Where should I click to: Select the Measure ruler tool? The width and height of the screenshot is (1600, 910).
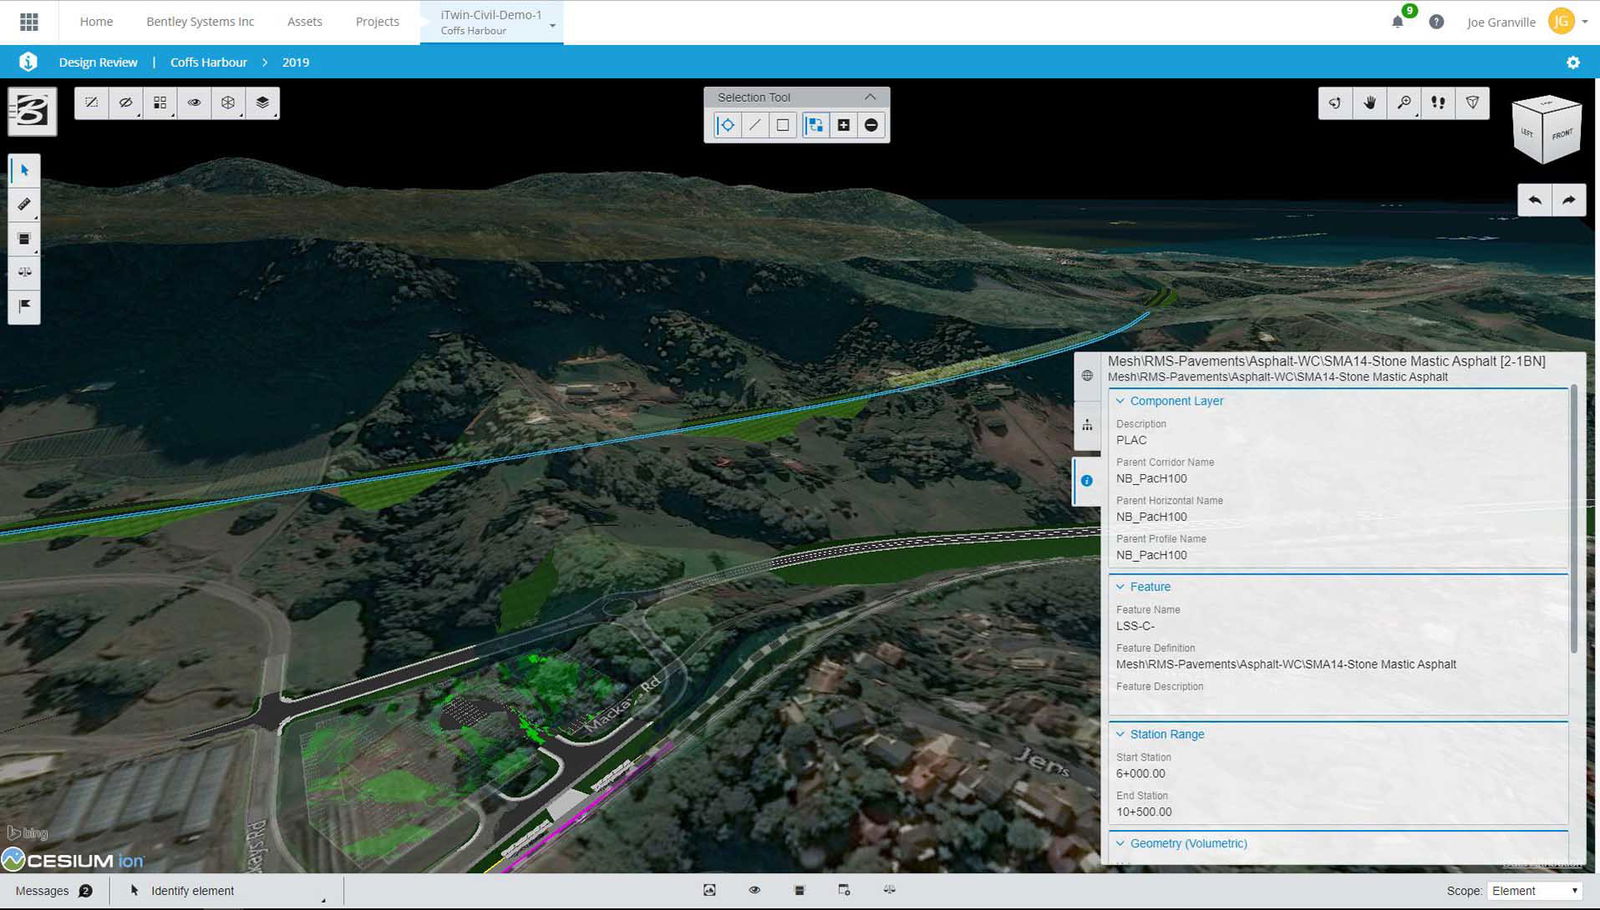(x=25, y=205)
